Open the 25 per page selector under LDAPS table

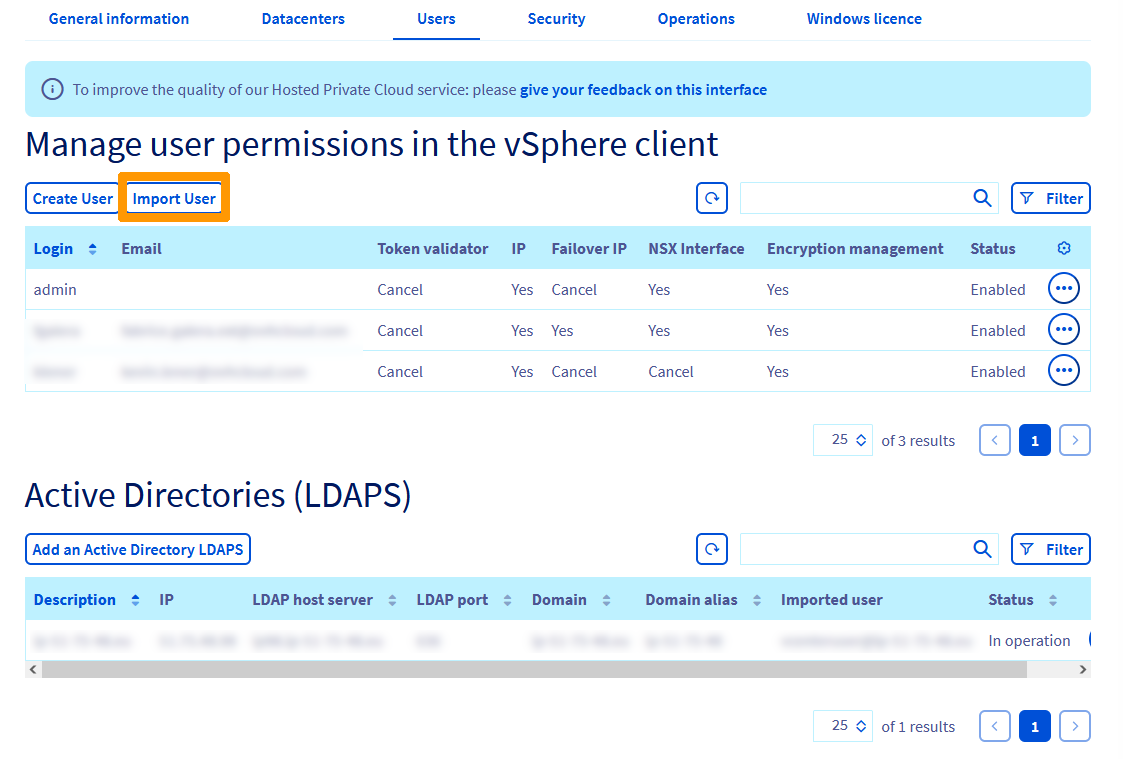click(842, 726)
